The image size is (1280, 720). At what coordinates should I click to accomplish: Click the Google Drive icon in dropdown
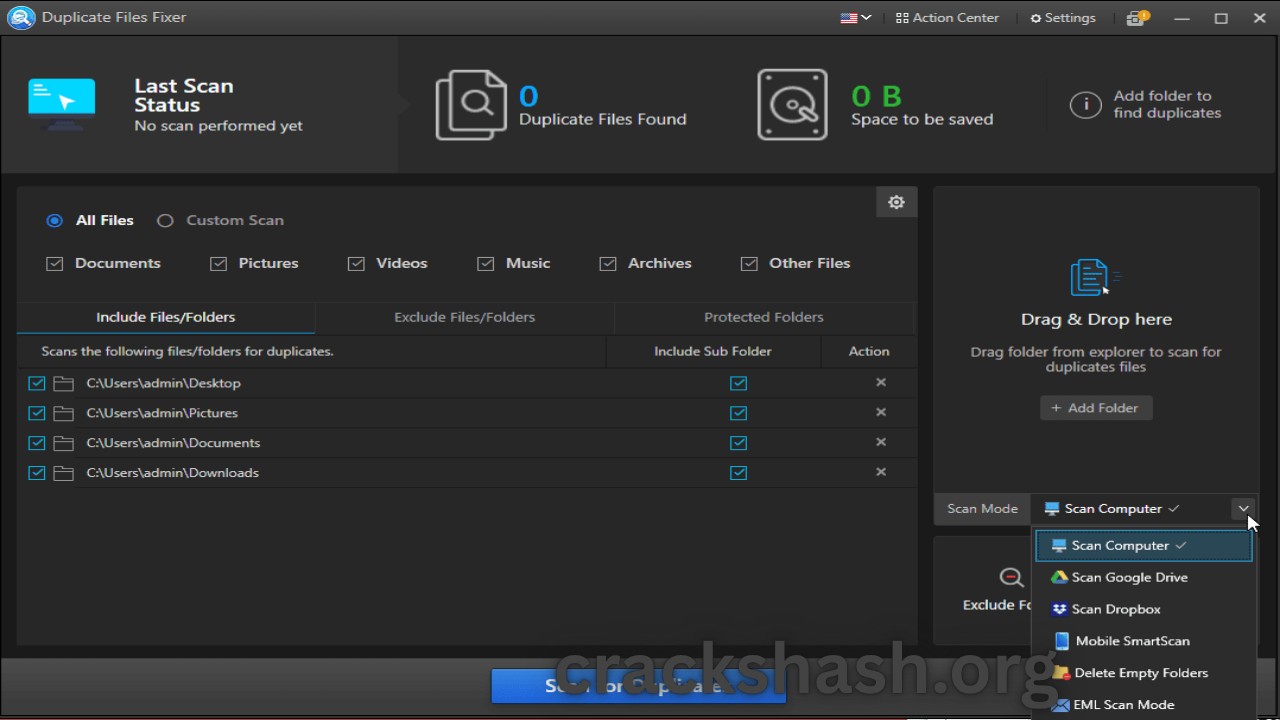[x=1059, y=577]
